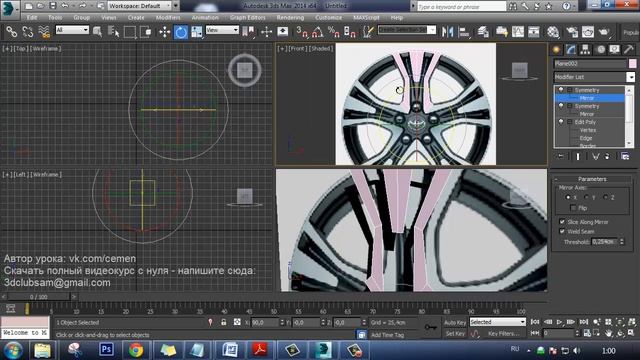This screenshot has width=640, height=360.
Task: Open the Rendering menu
Action: 290,18
